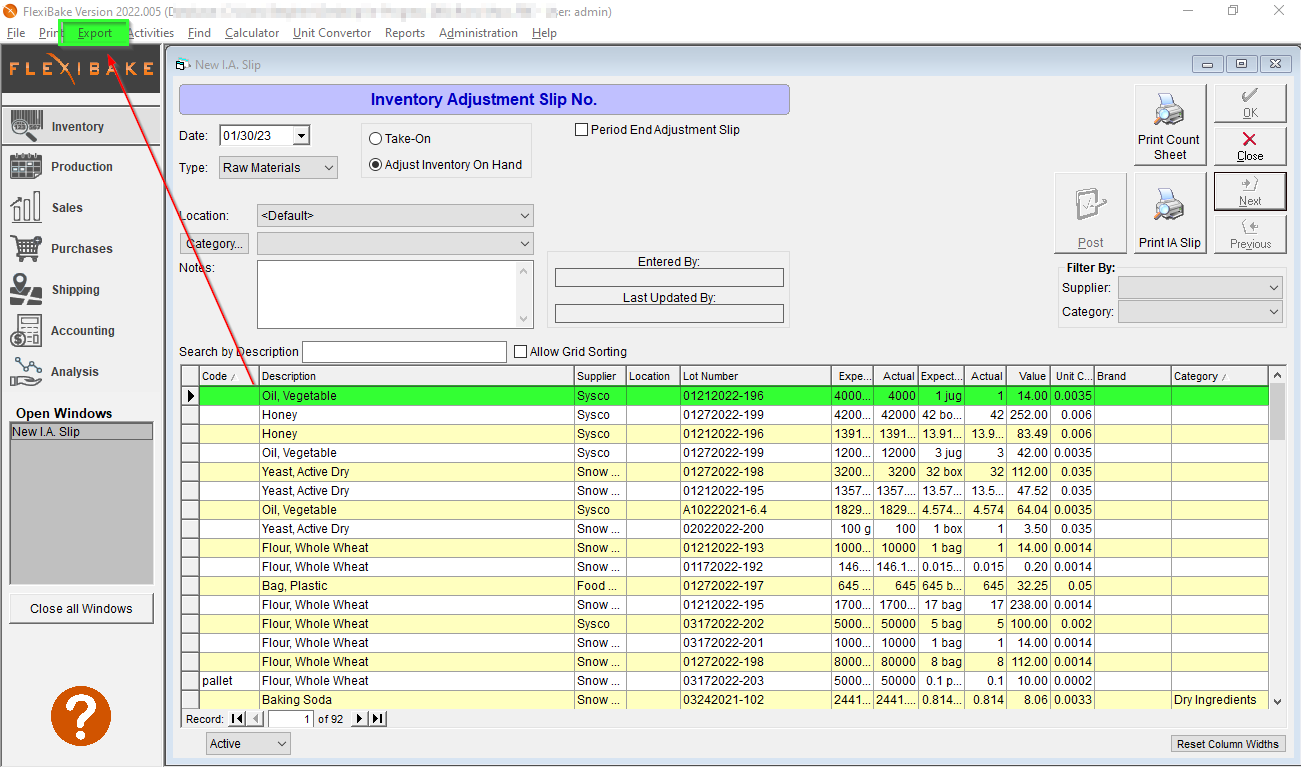Select the Take-On radio button
The height and width of the screenshot is (768, 1301).
(x=376, y=139)
